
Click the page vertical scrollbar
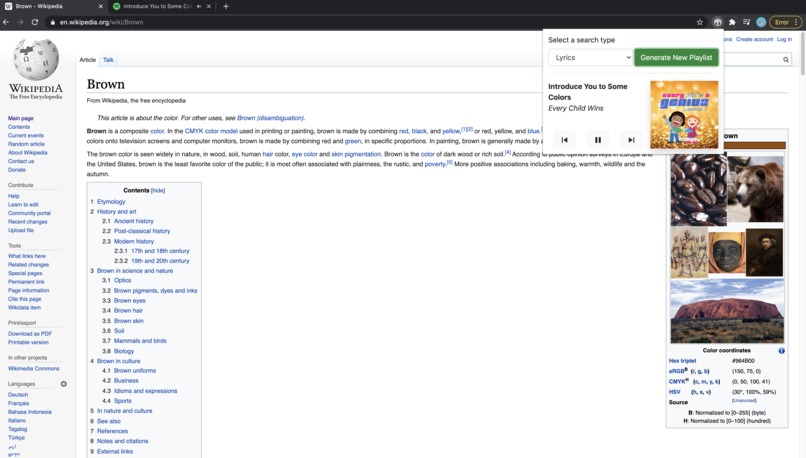(802, 53)
